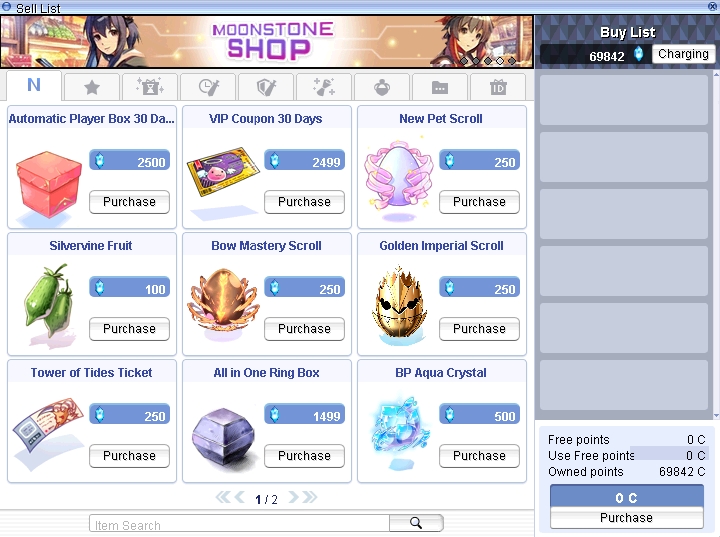
Task: Open the potion consumables category tab
Action: [x=382, y=87]
